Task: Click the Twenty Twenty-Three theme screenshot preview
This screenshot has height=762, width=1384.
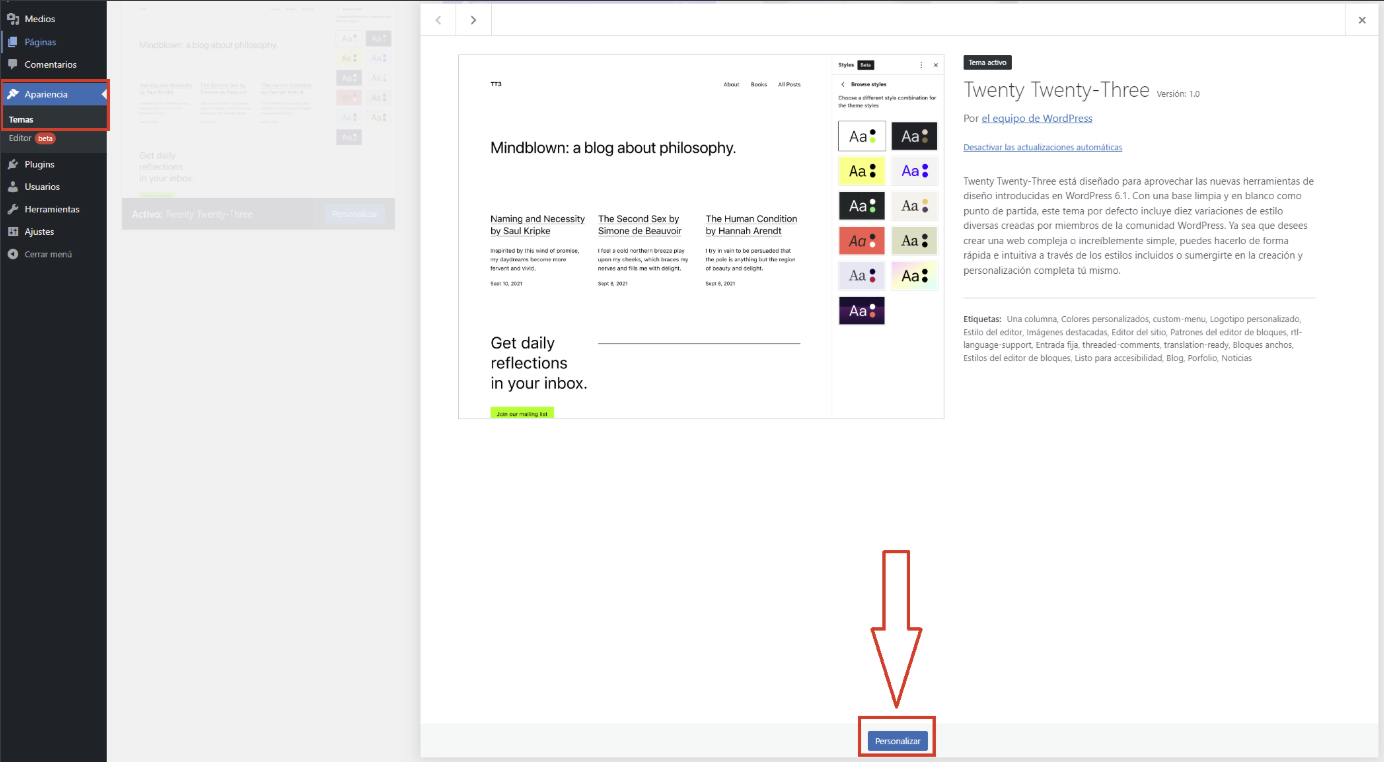Action: coord(701,236)
